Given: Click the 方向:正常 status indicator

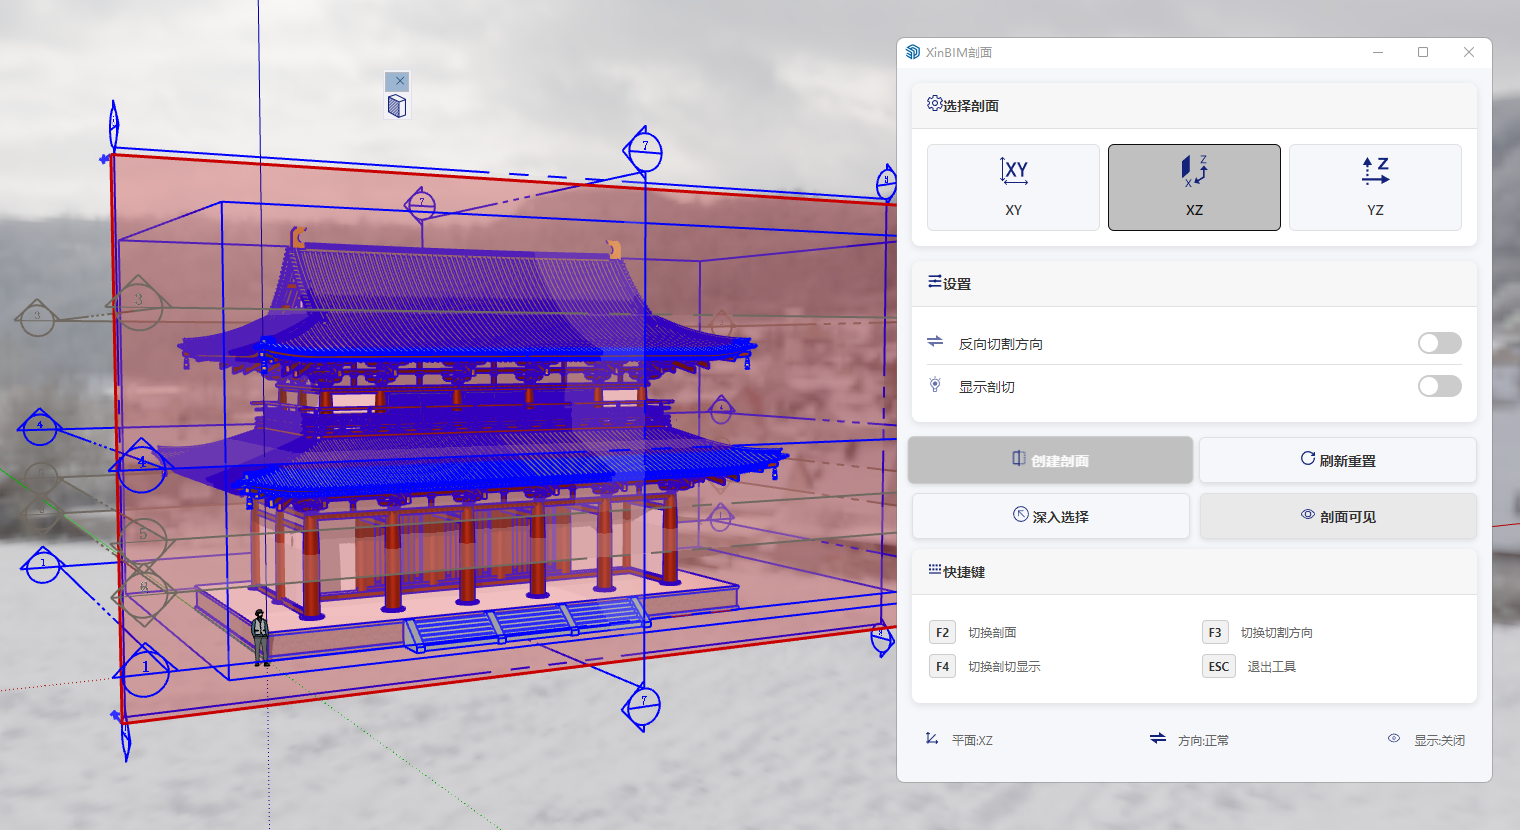Looking at the screenshot, I should click(x=1190, y=740).
